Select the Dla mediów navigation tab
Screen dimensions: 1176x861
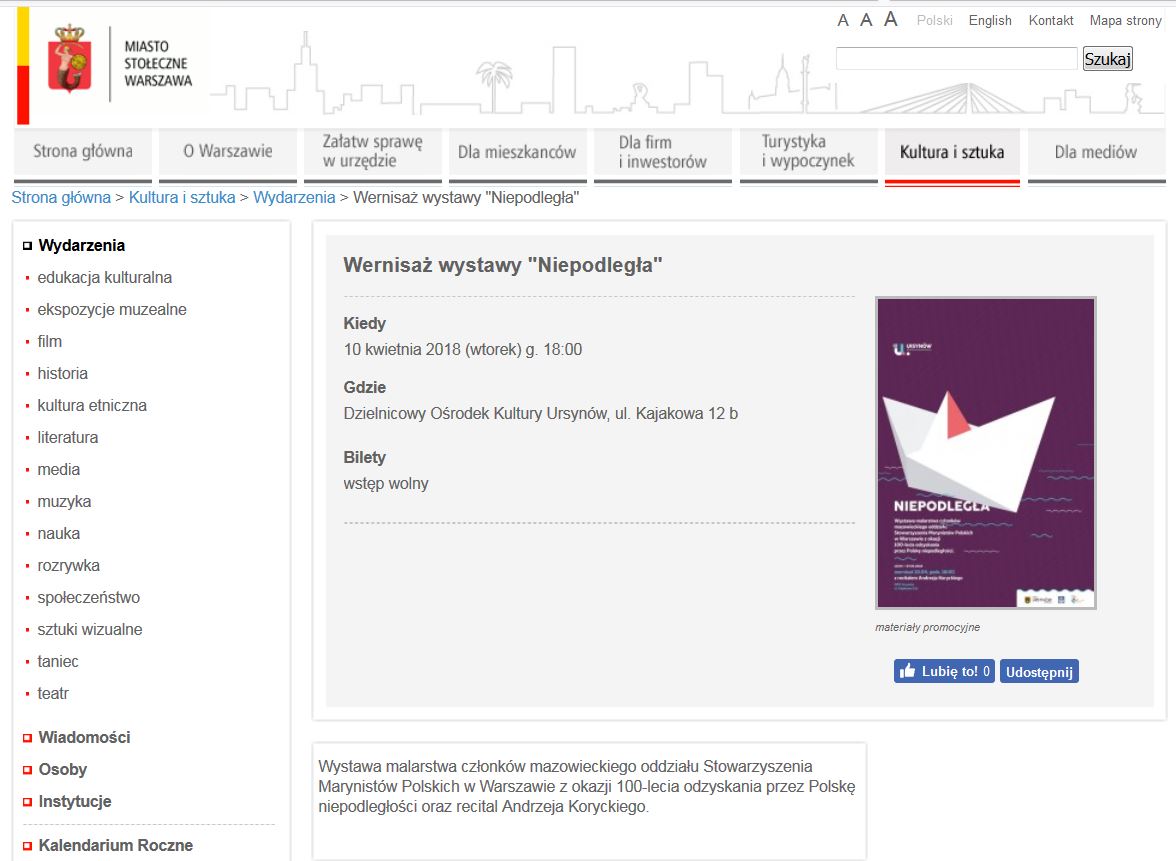pos(1095,152)
